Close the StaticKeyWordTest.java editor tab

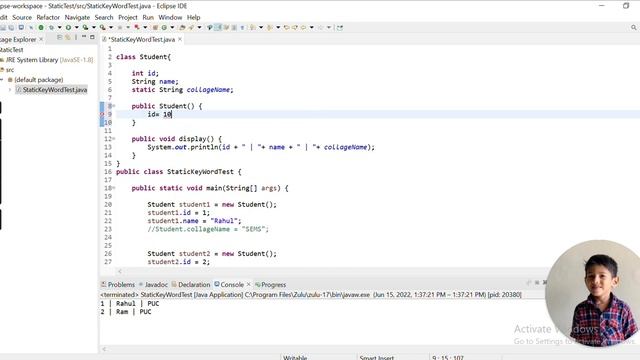tap(180, 39)
